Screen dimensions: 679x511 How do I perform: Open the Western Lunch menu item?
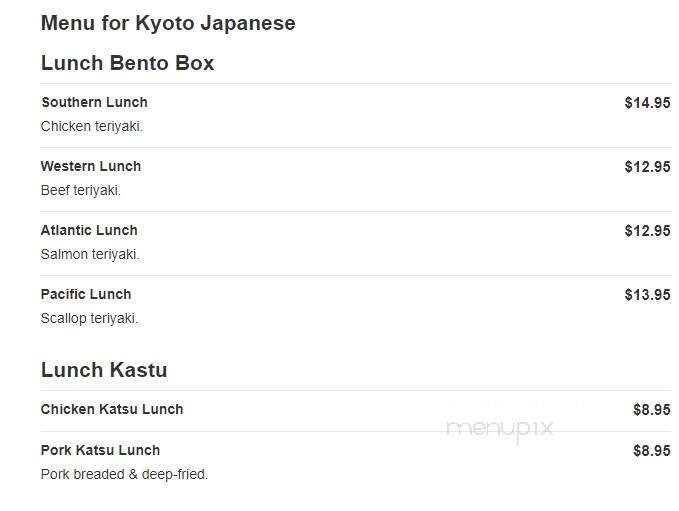tap(91, 166)
